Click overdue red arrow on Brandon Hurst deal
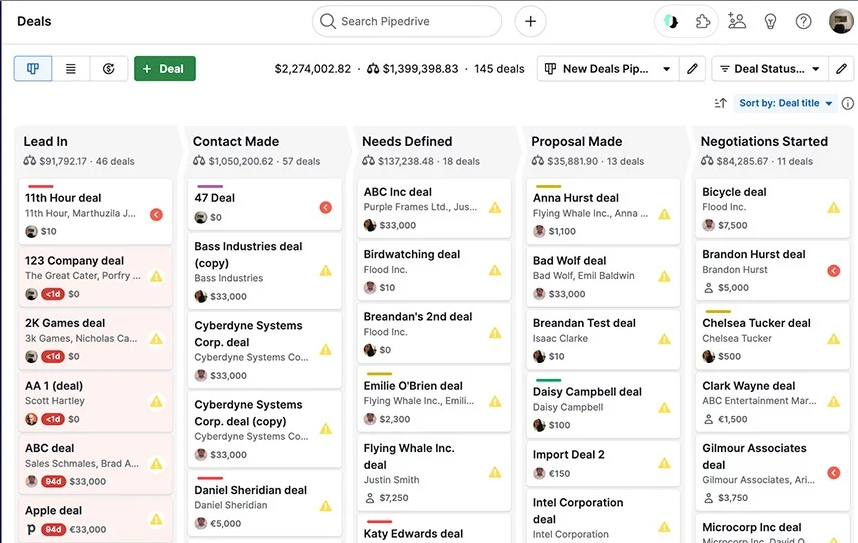858x543 pixels. (833, 270)
